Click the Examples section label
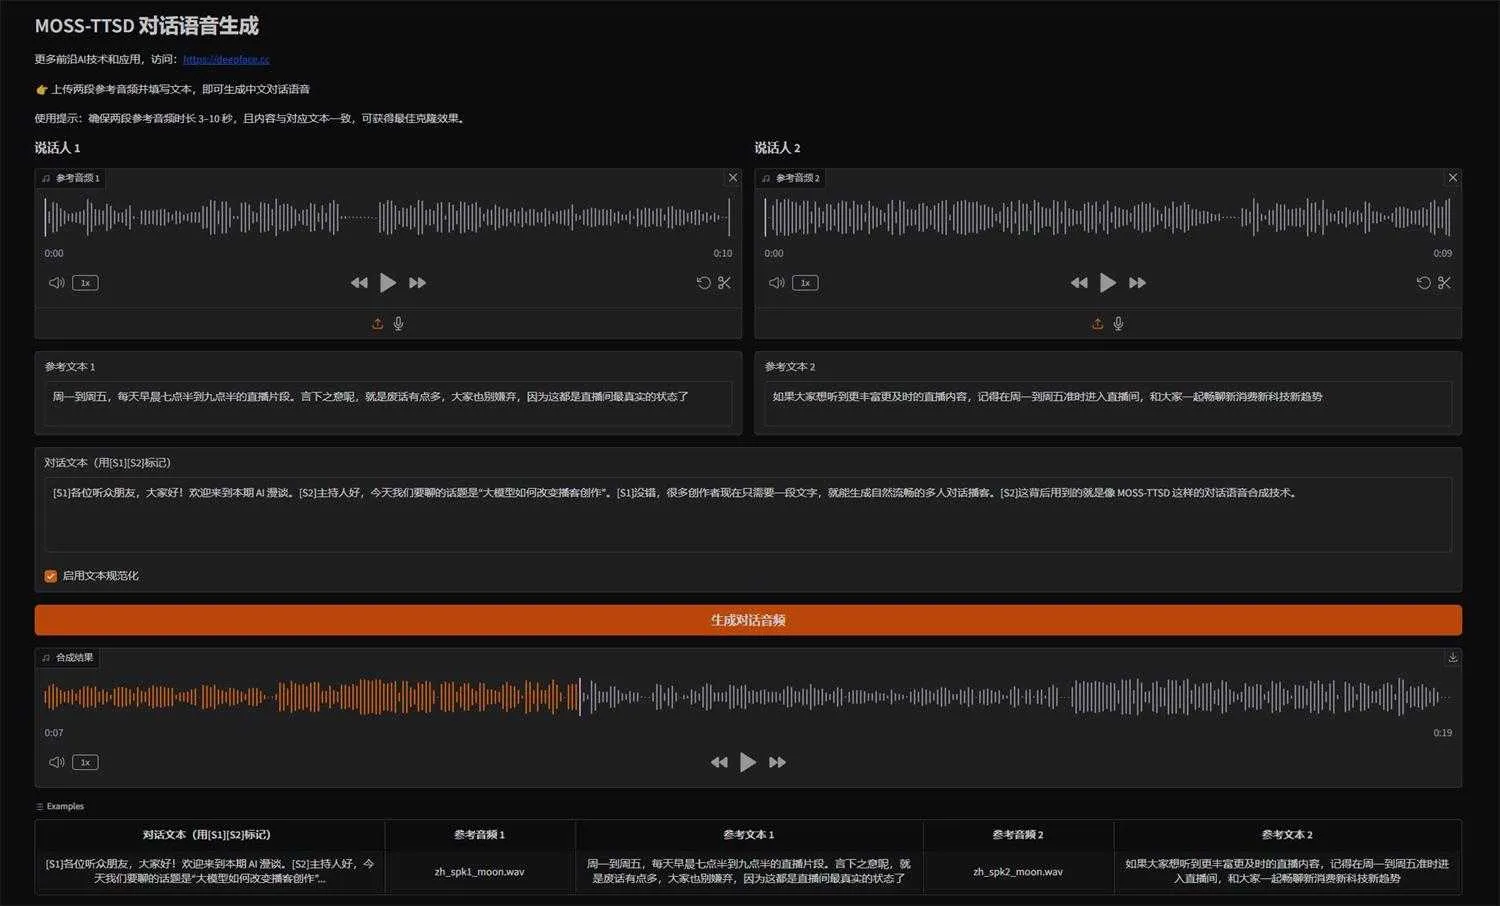The height and width of the screenshot is (906, 1500). point(60,806)
